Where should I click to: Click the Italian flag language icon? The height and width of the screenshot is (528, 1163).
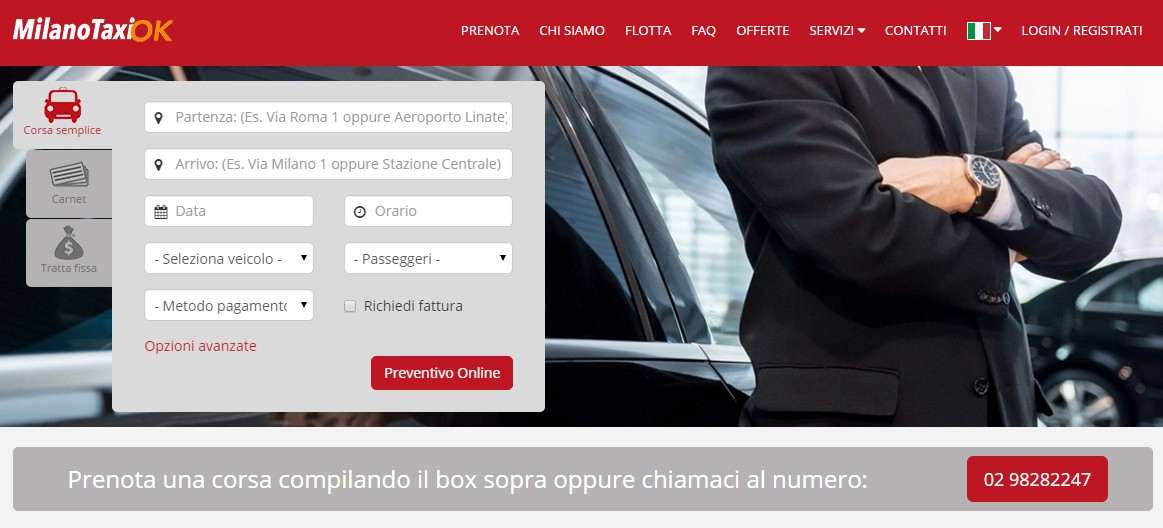click(x=979, y=30)
